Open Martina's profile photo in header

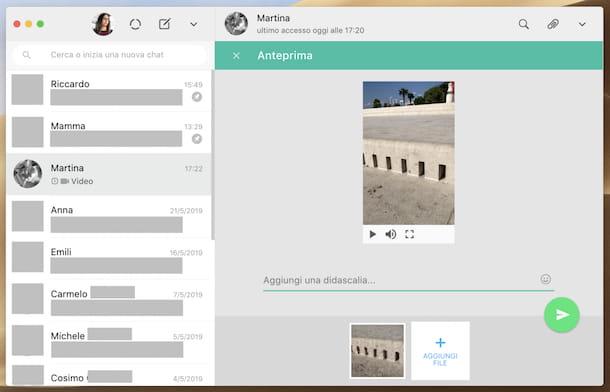236,24
